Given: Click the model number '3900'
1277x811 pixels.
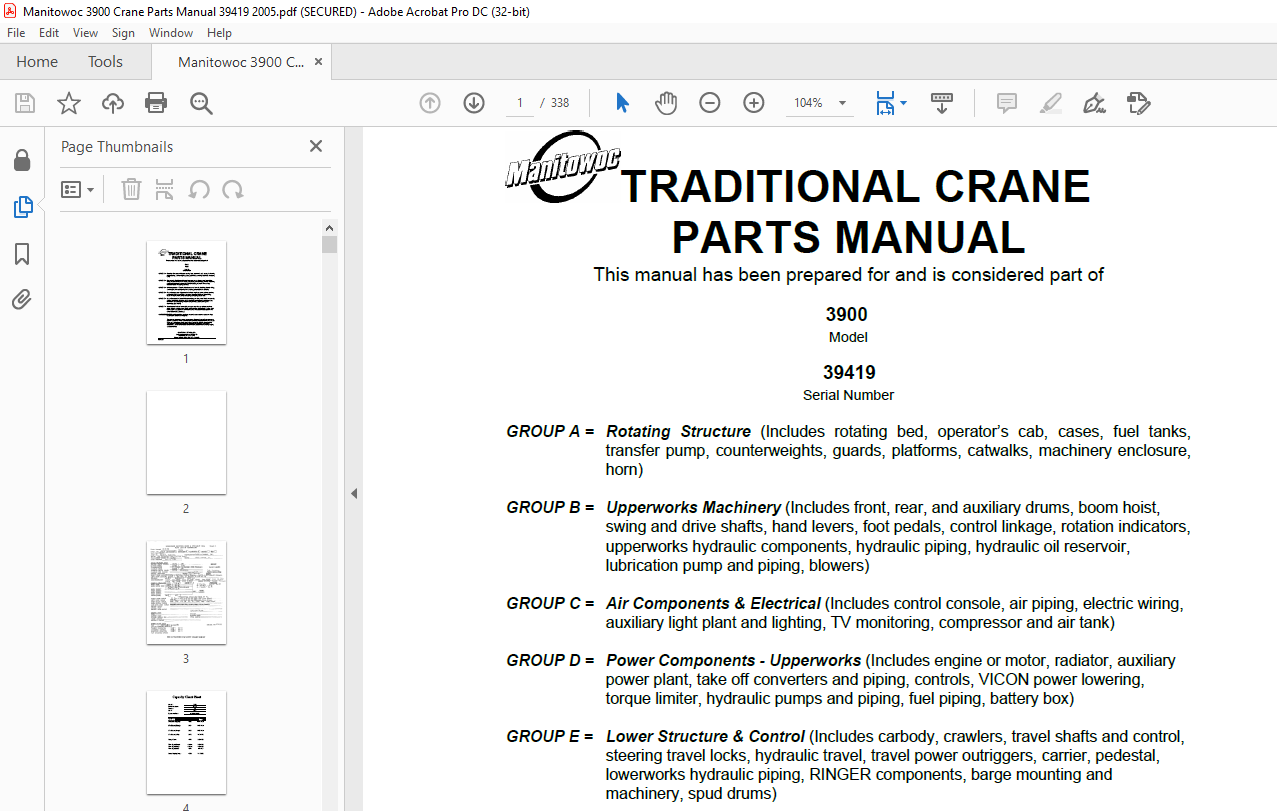Looking at the screenshot, I should tap(847, 315).
